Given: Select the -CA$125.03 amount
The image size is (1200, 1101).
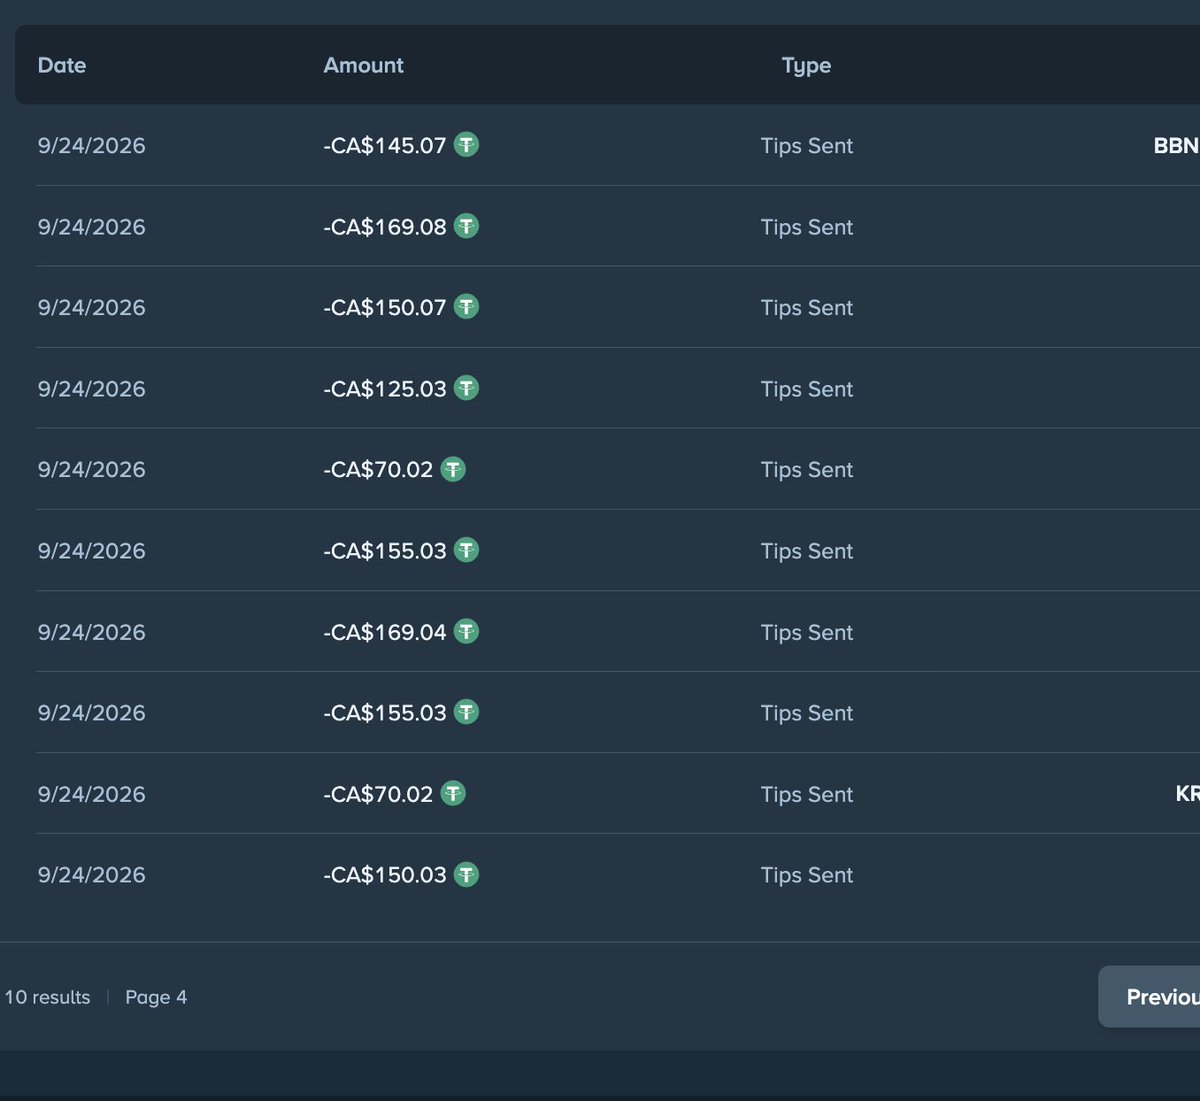Looking at the screenshot, I should [385, 388].
